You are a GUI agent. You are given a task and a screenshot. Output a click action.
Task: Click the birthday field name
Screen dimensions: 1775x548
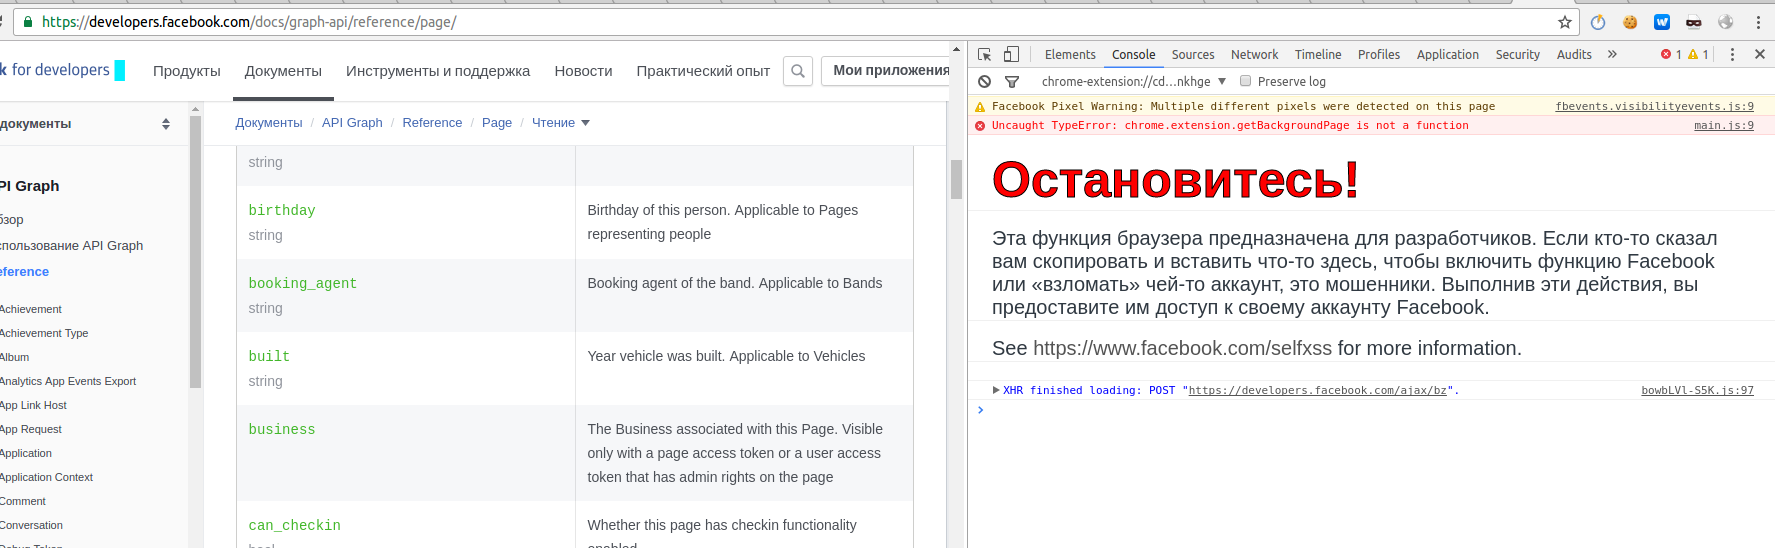coord(282,211)
